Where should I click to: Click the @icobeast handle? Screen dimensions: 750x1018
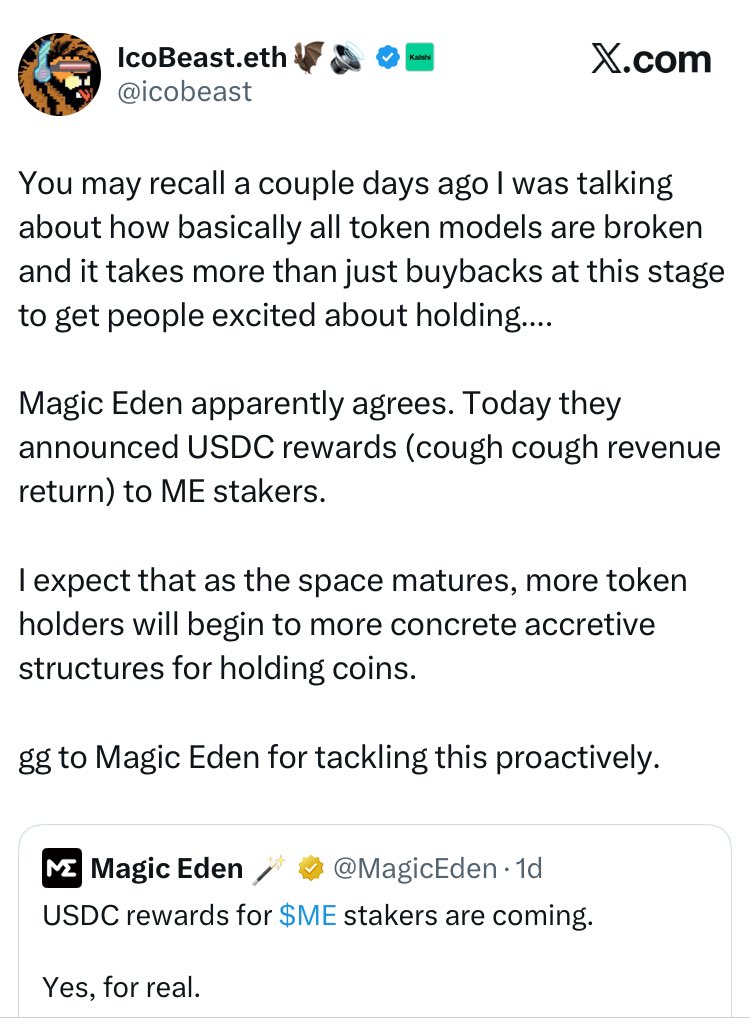tap(185, 93)
